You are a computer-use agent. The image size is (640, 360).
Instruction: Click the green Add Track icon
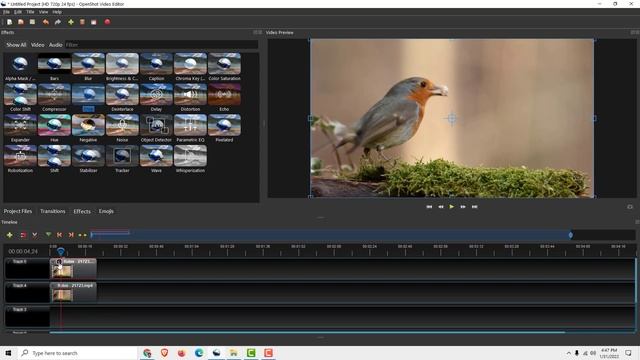point(9,235)
